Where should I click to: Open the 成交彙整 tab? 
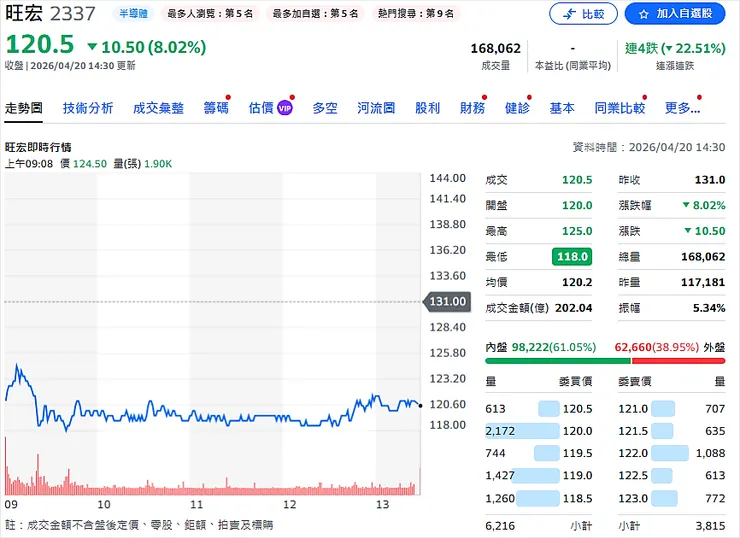pos(158,108)
